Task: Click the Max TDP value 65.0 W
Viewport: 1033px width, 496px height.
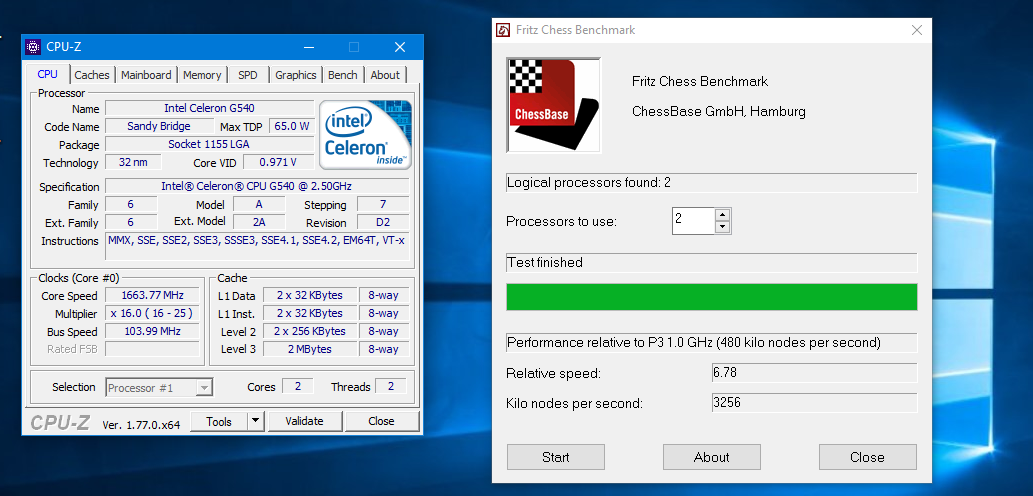Action: [291, 126]
